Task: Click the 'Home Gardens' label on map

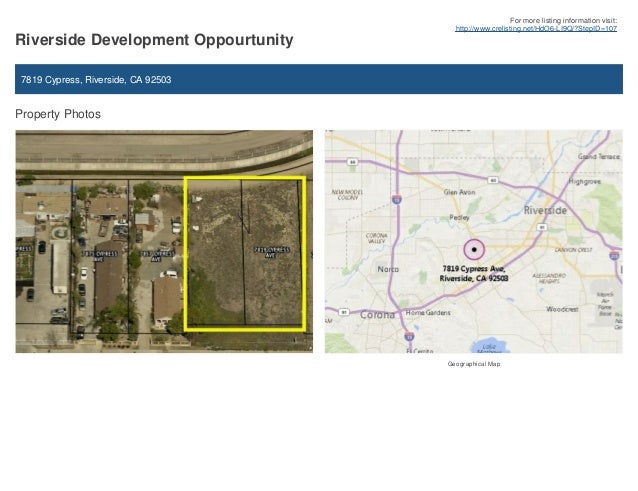Action: point(428,312)
